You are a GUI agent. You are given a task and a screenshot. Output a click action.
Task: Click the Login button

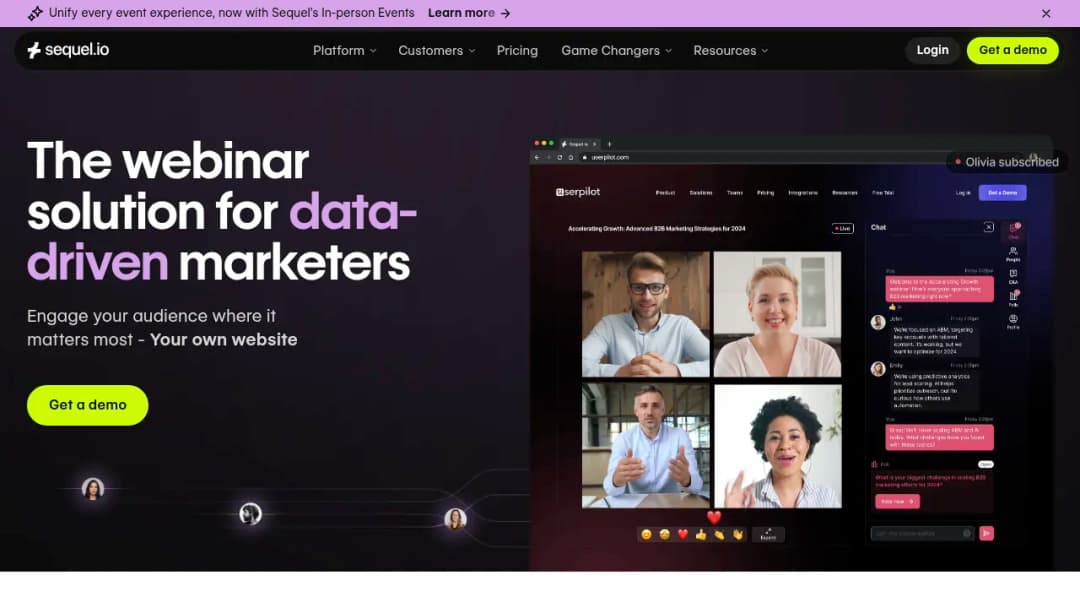coord(932,50)
